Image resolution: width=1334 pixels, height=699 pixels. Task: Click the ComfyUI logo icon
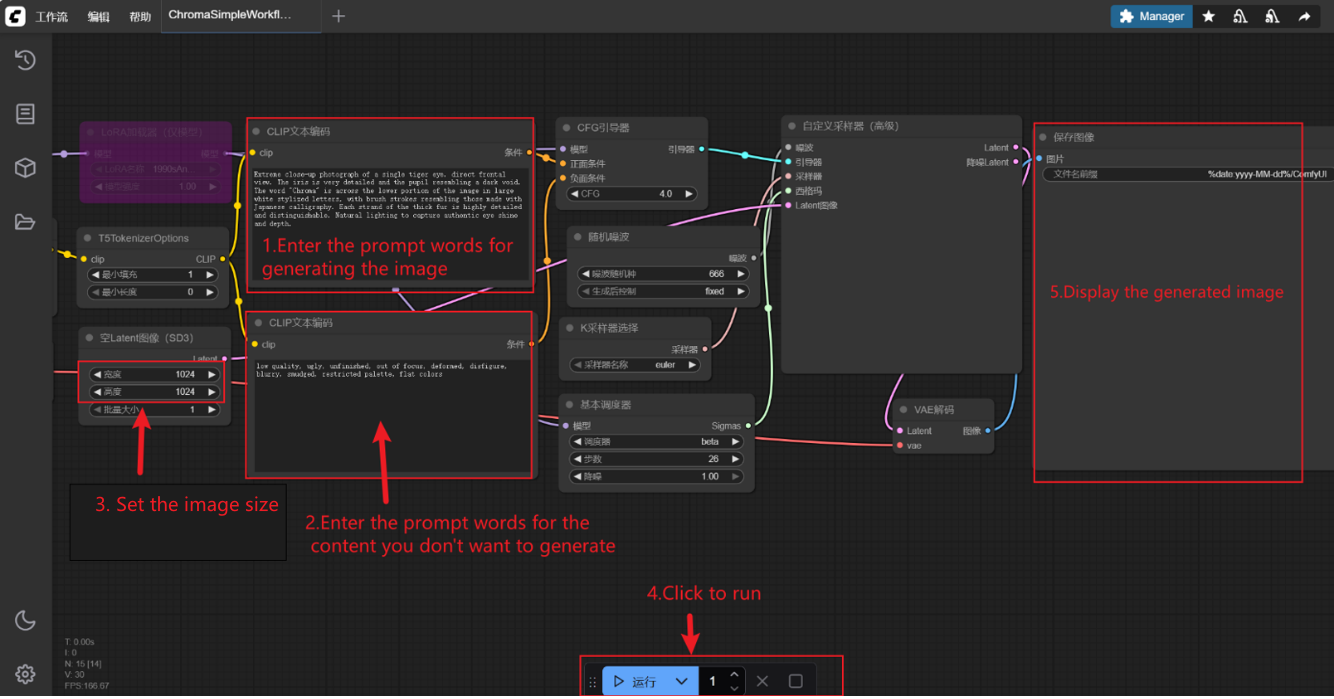[x=15, y=16]
